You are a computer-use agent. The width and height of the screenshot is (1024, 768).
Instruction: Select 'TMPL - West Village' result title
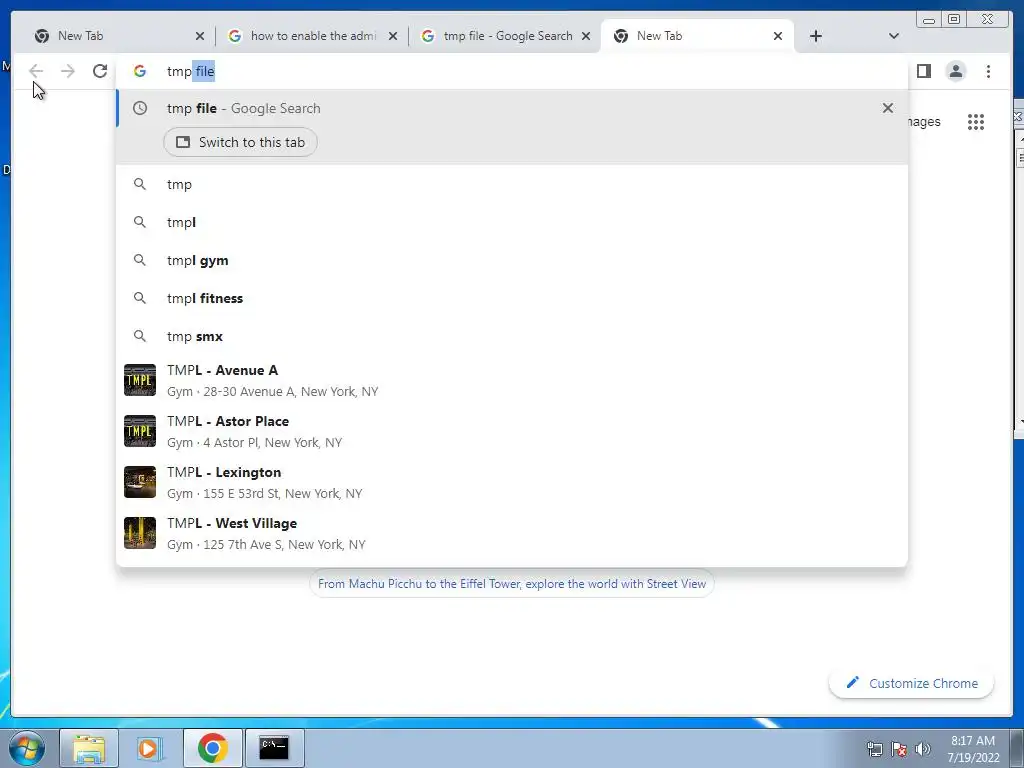tap(232, 523)
